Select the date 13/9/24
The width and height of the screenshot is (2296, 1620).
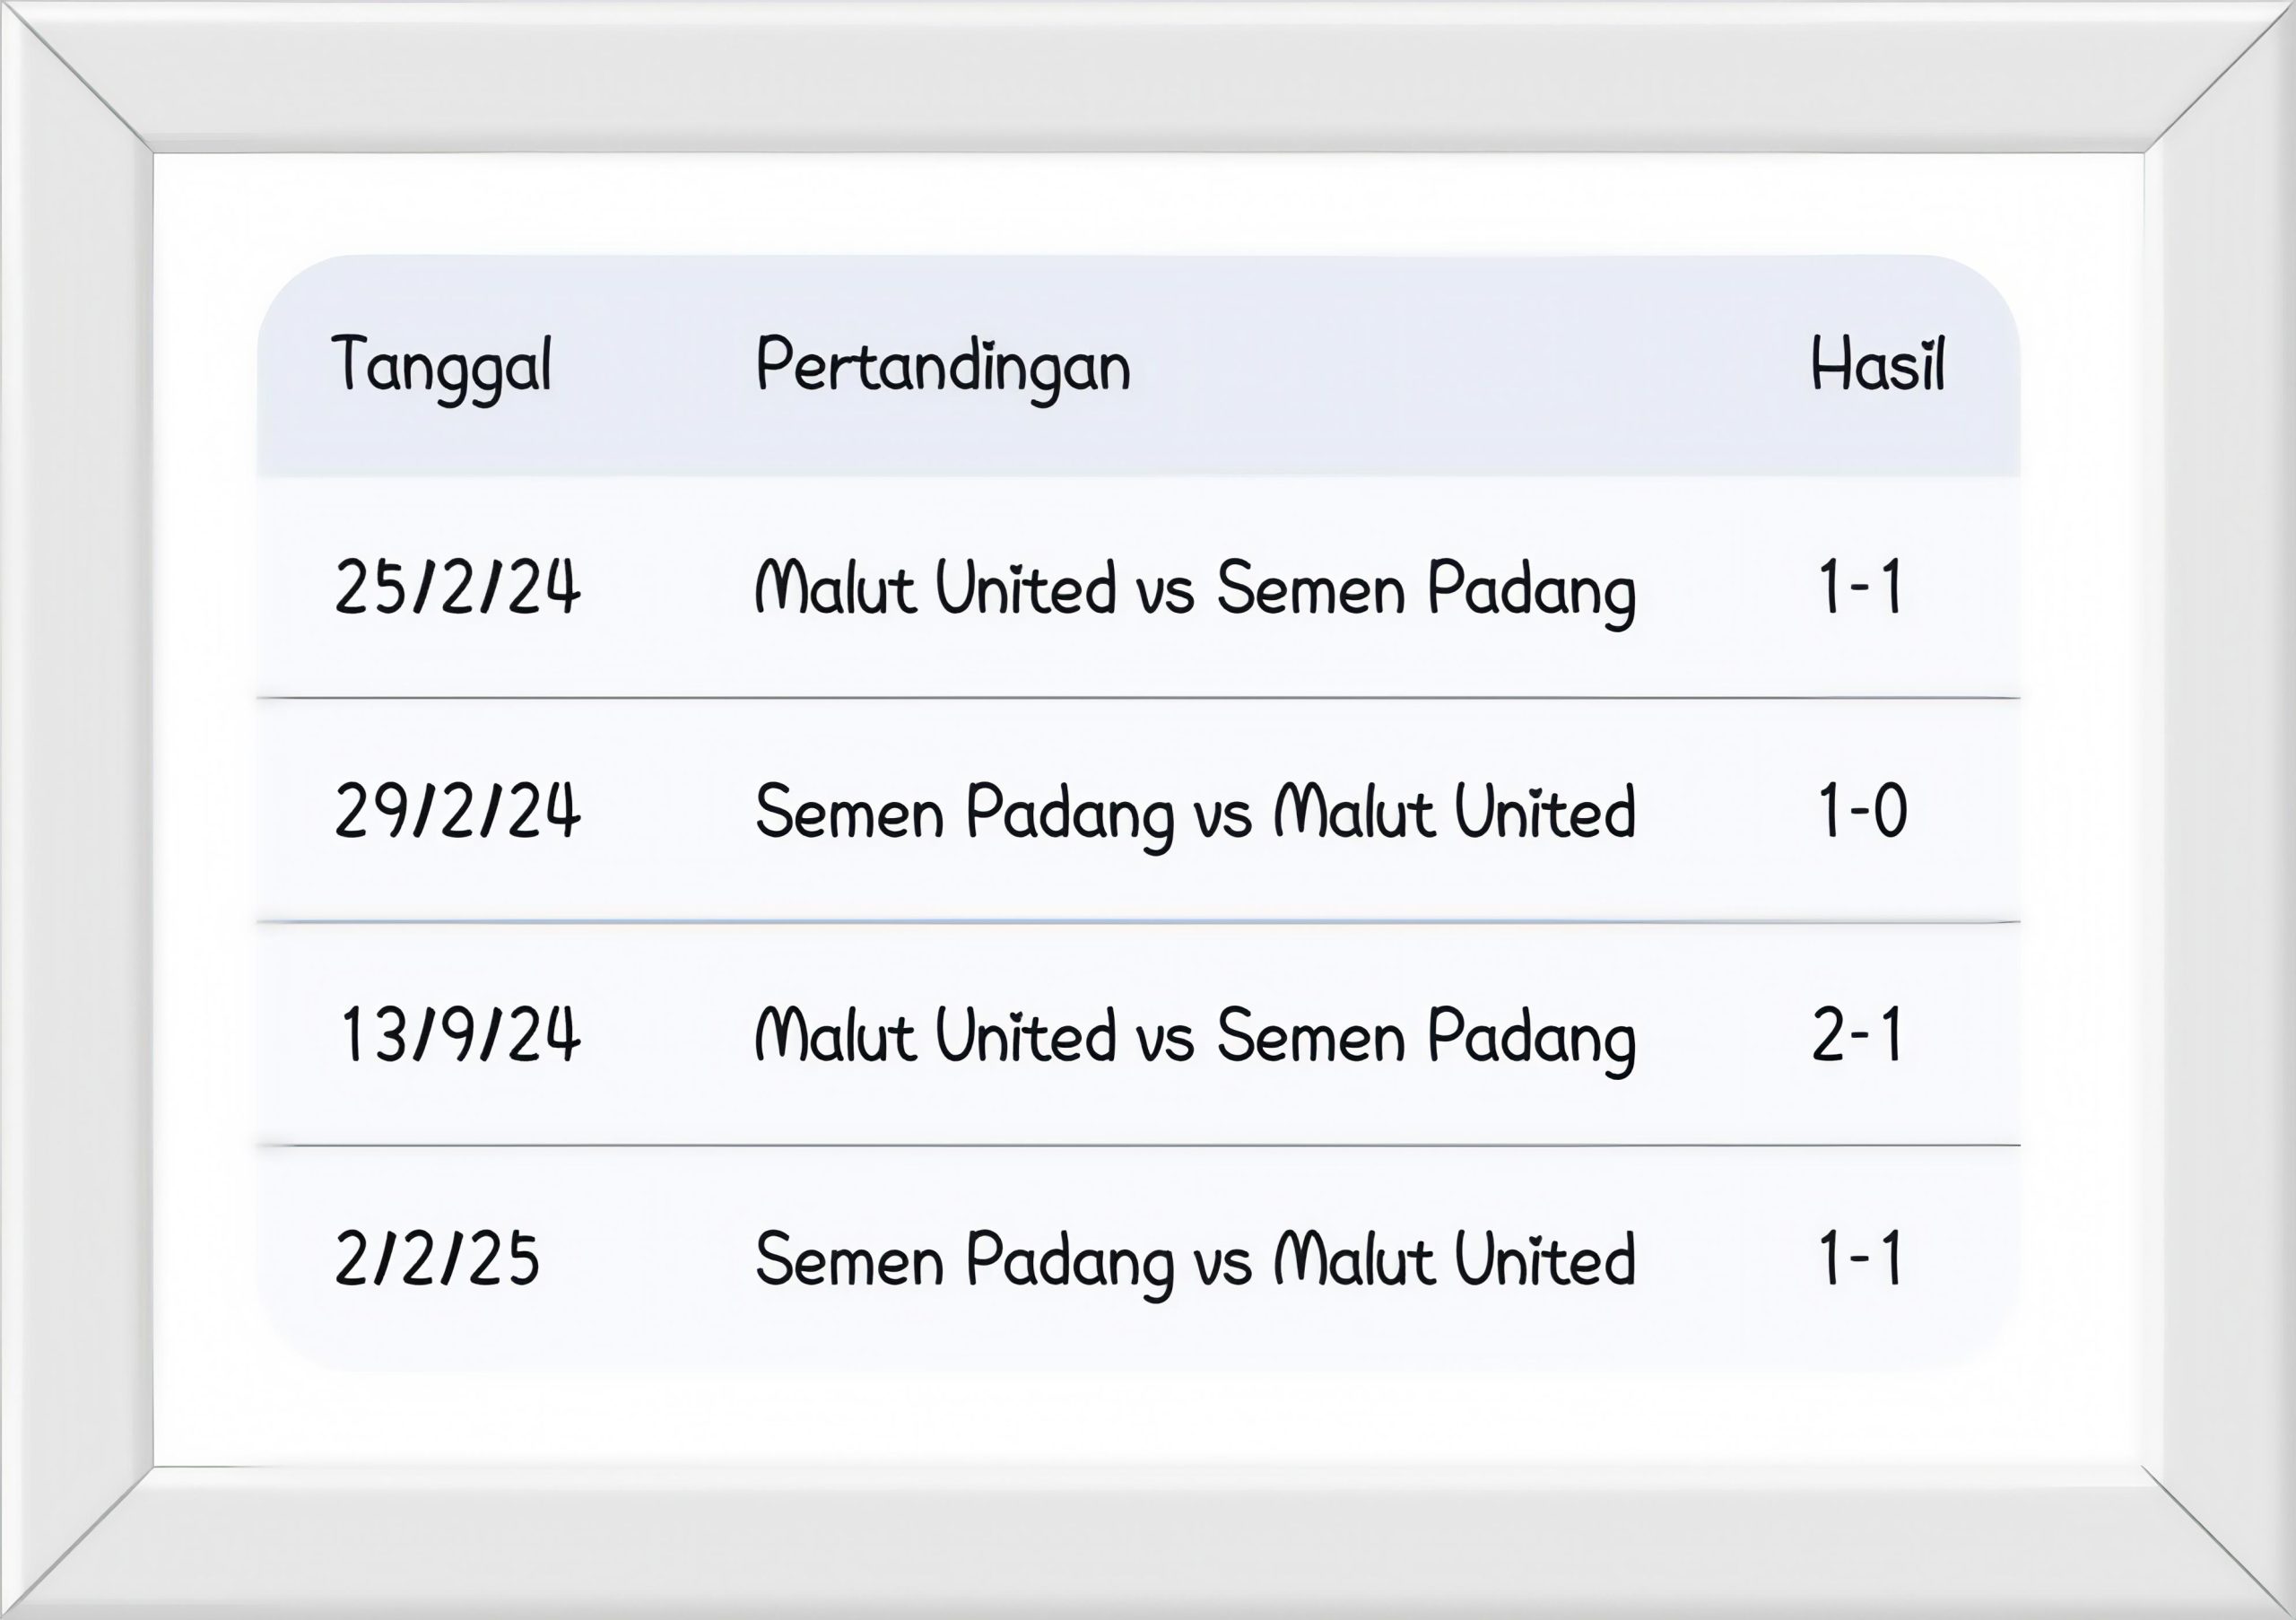460,1035
